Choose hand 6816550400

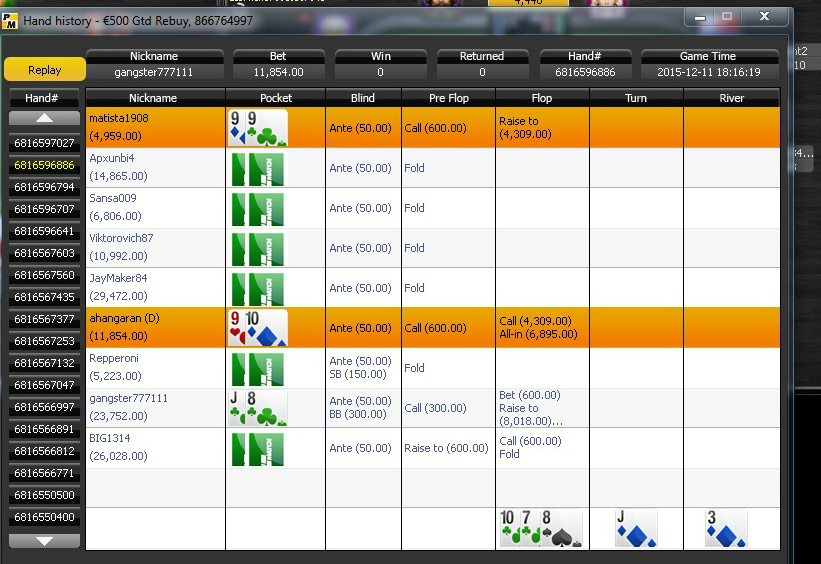pos(45,517)
